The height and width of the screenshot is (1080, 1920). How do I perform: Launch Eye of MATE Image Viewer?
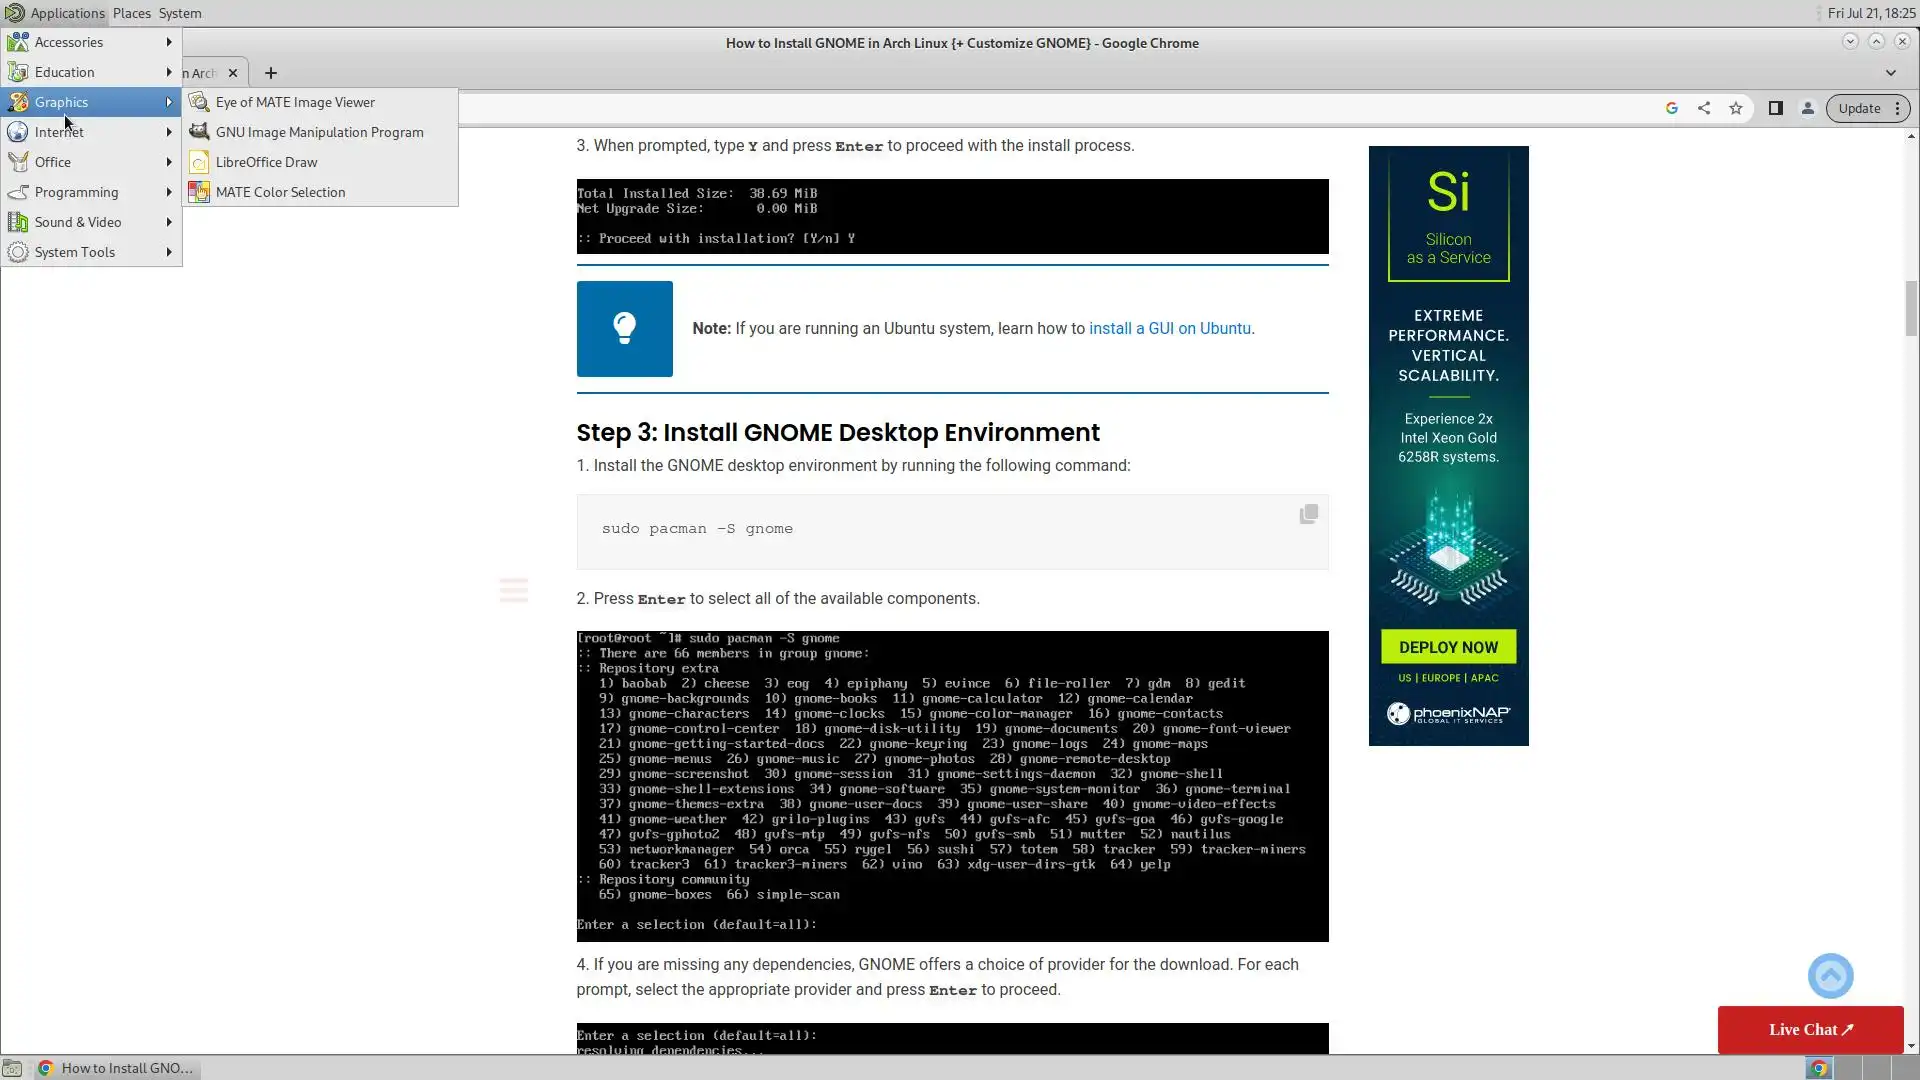(x=295, y=102)
